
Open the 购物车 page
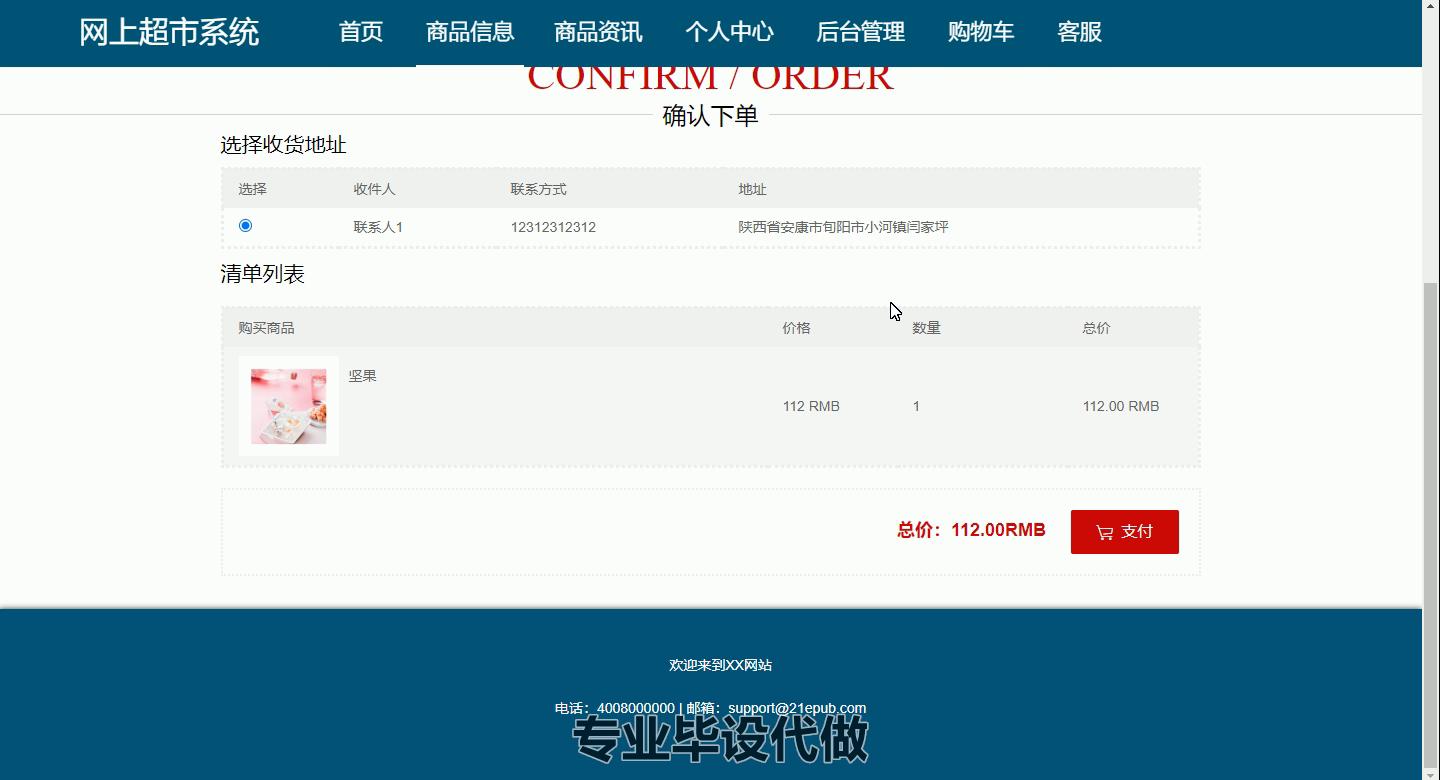[x=980, y=32]
